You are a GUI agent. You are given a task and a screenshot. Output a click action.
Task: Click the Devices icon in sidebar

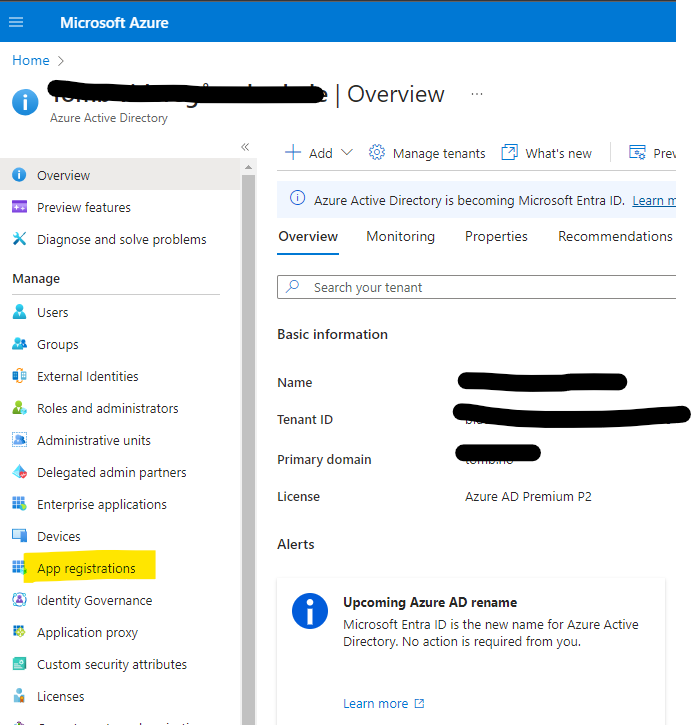point(19,536)
